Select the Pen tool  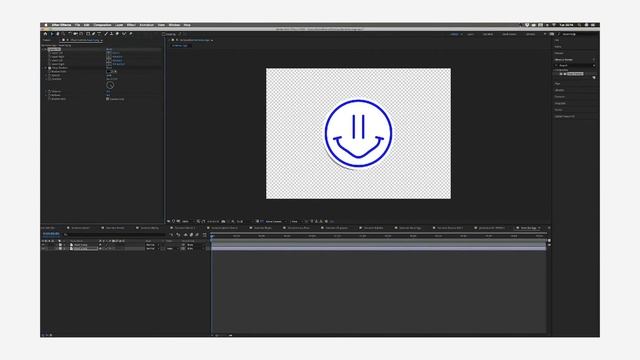pos(93,34)
